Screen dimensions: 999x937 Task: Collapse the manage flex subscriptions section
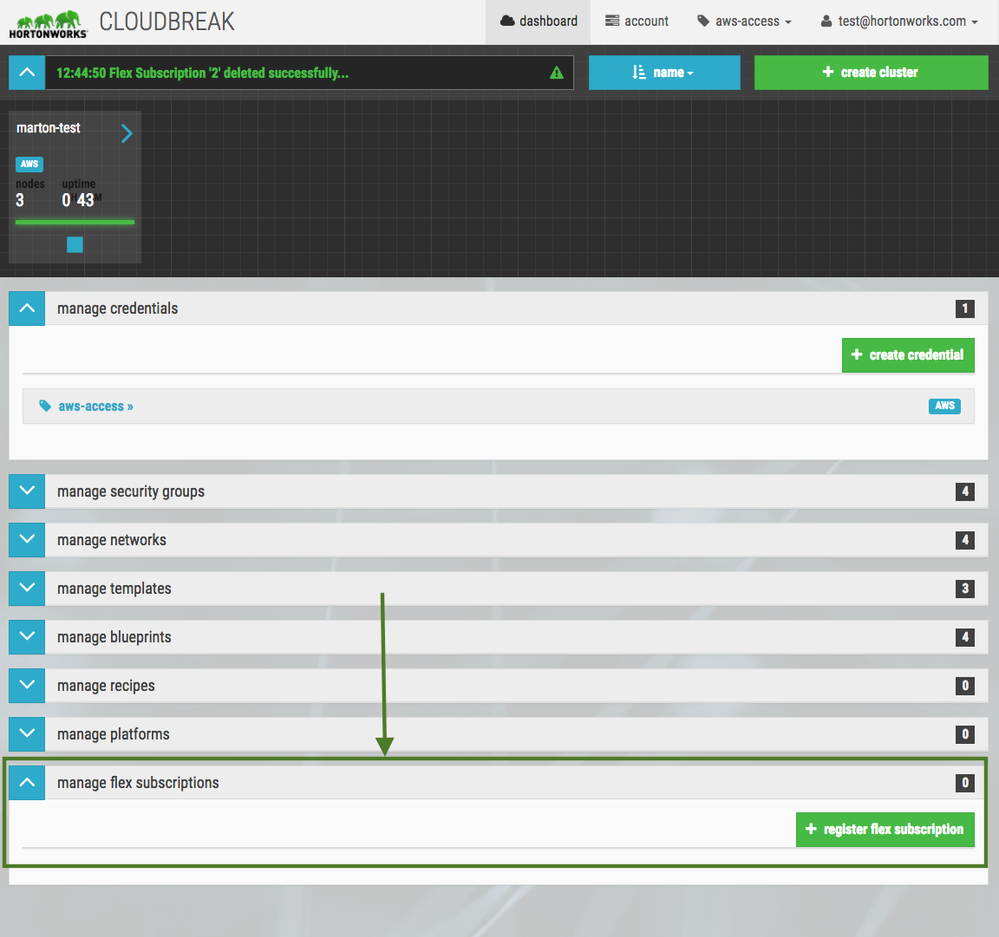coord(27,782)
